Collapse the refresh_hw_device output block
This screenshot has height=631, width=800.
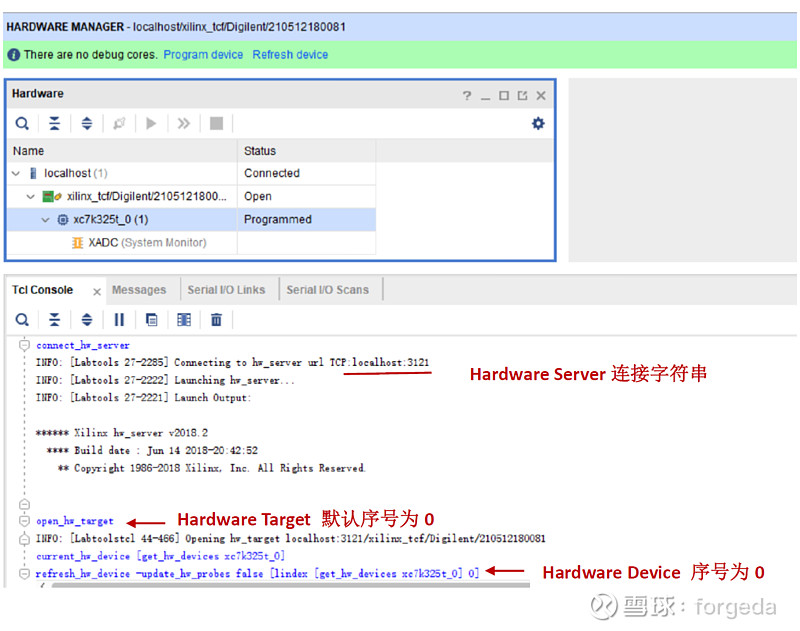pyautogui.click(x=24, y=573)
